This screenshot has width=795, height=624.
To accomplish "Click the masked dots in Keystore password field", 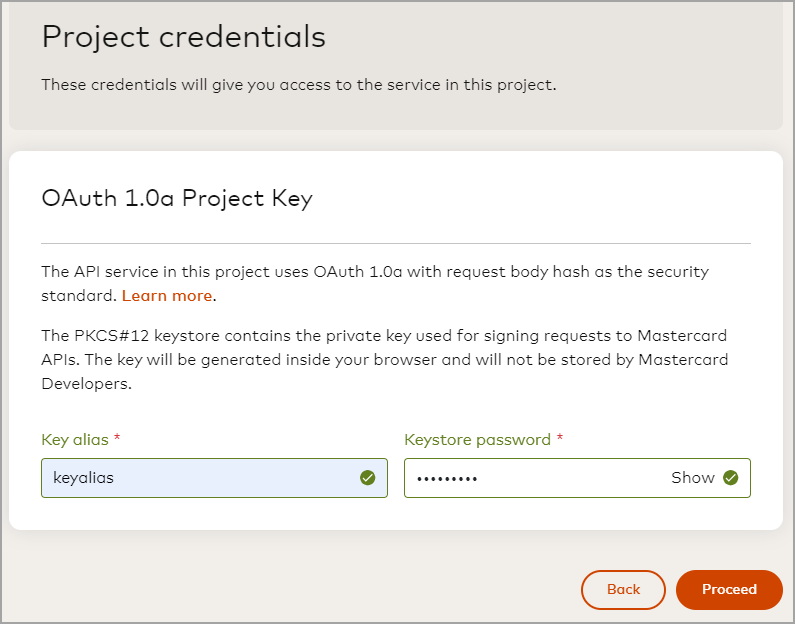I will click(447, 479).
